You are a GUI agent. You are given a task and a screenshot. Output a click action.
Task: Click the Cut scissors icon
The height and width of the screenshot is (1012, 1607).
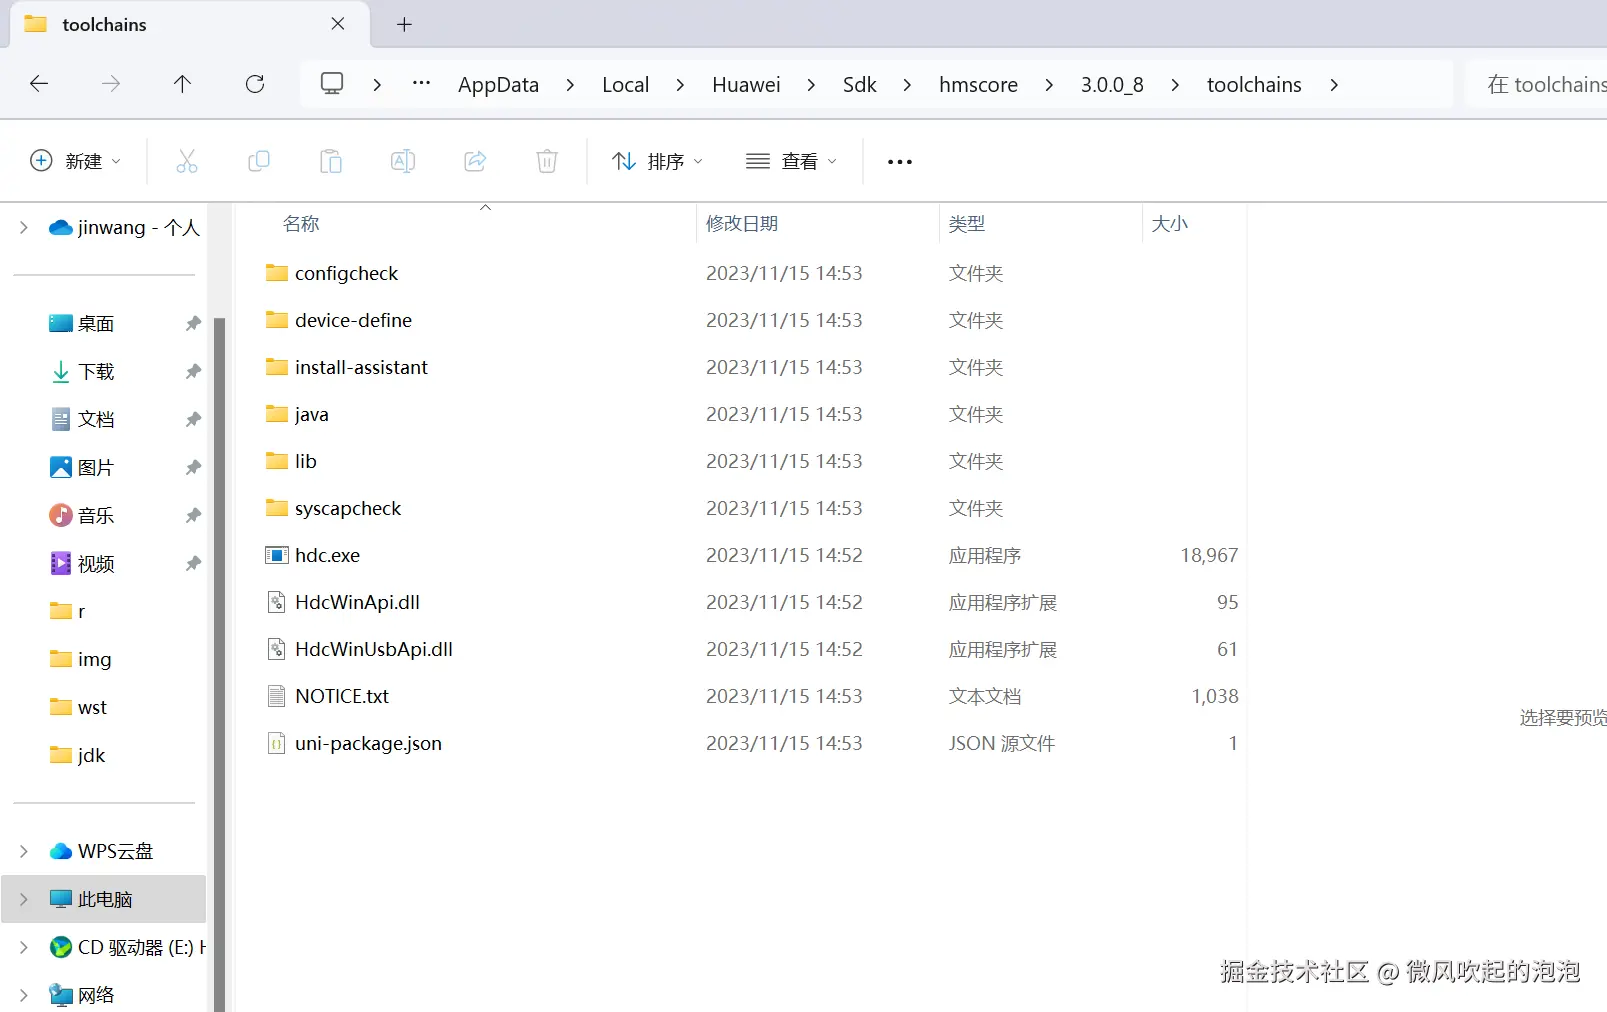[x=187, y=161]
